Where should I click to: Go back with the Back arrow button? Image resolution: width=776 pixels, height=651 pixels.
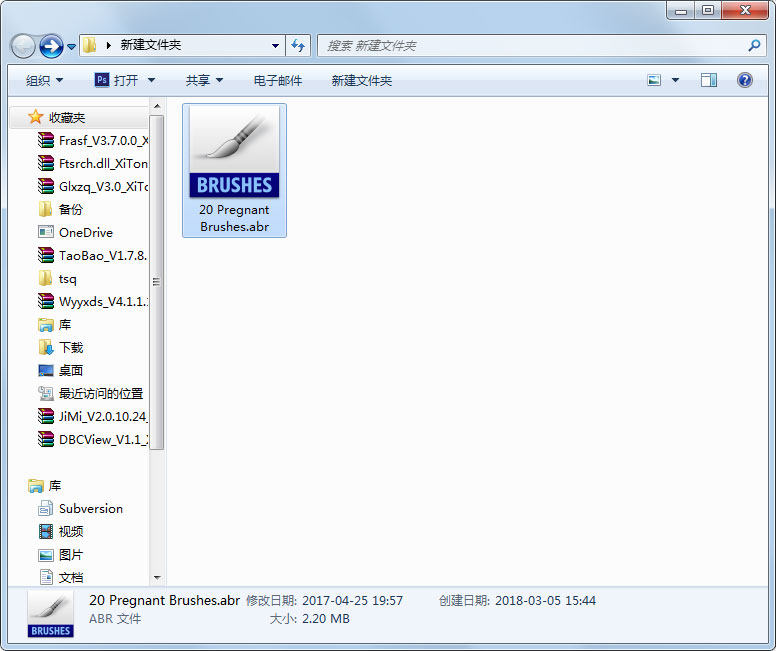(x=23, y=47)
